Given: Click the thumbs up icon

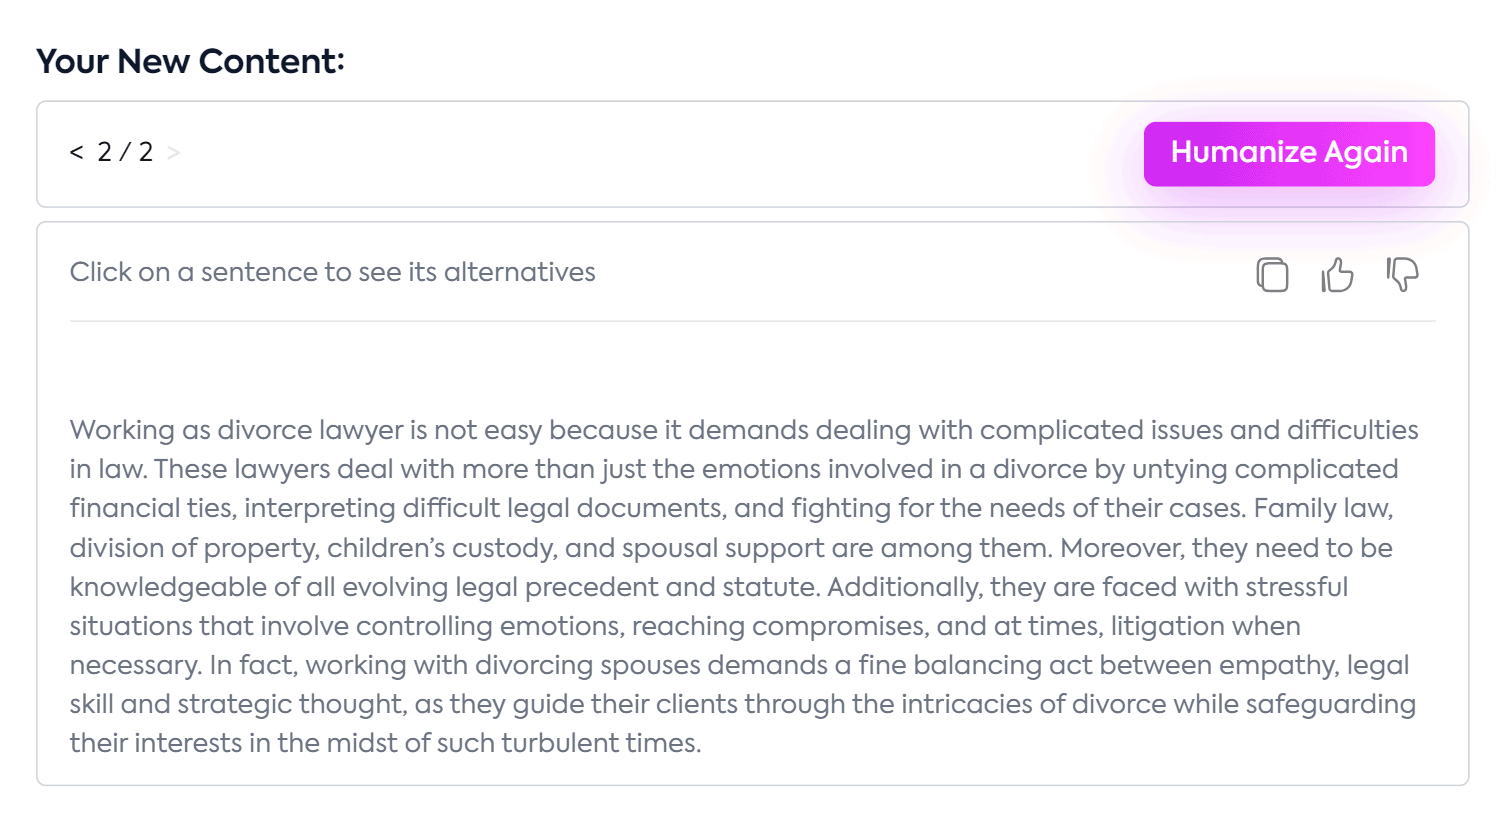Looking at the screenshot, I should [1337, 274].
